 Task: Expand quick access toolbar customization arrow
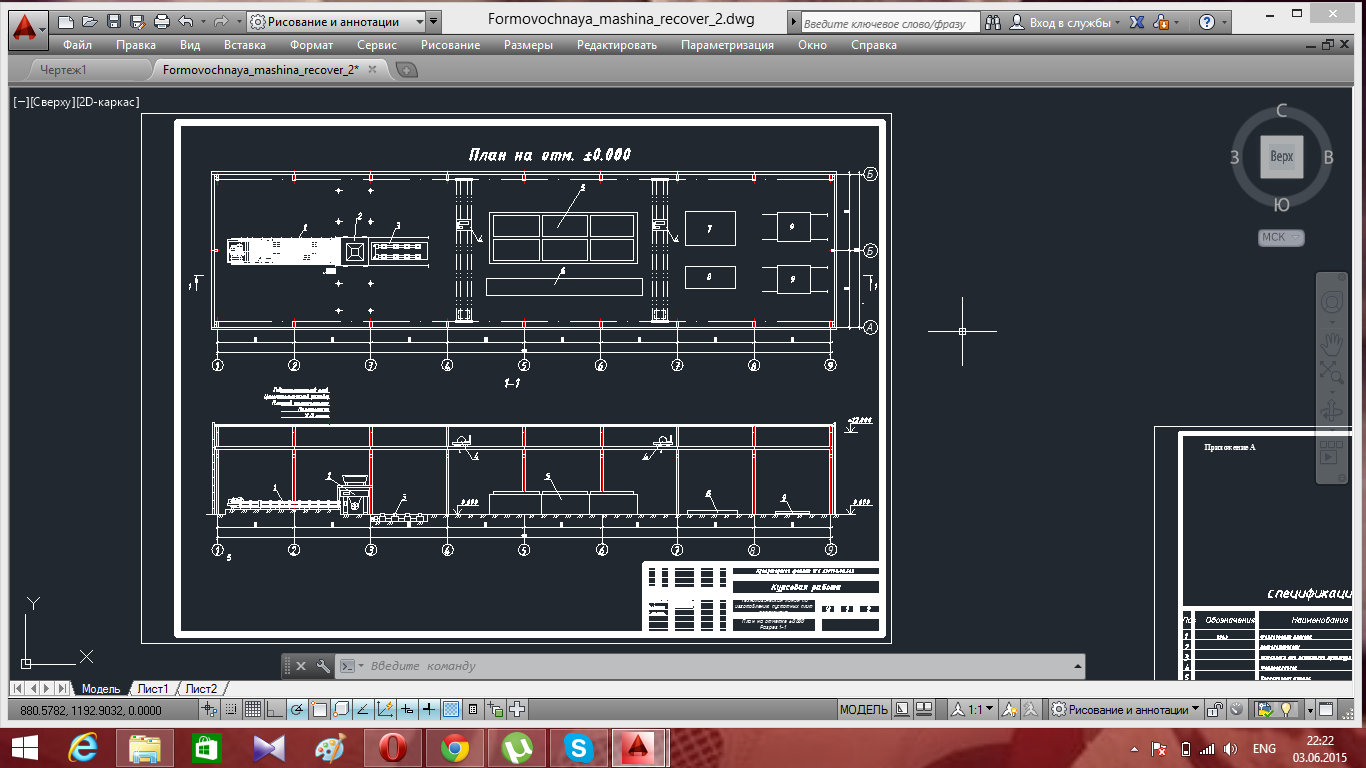coord(433,21)
